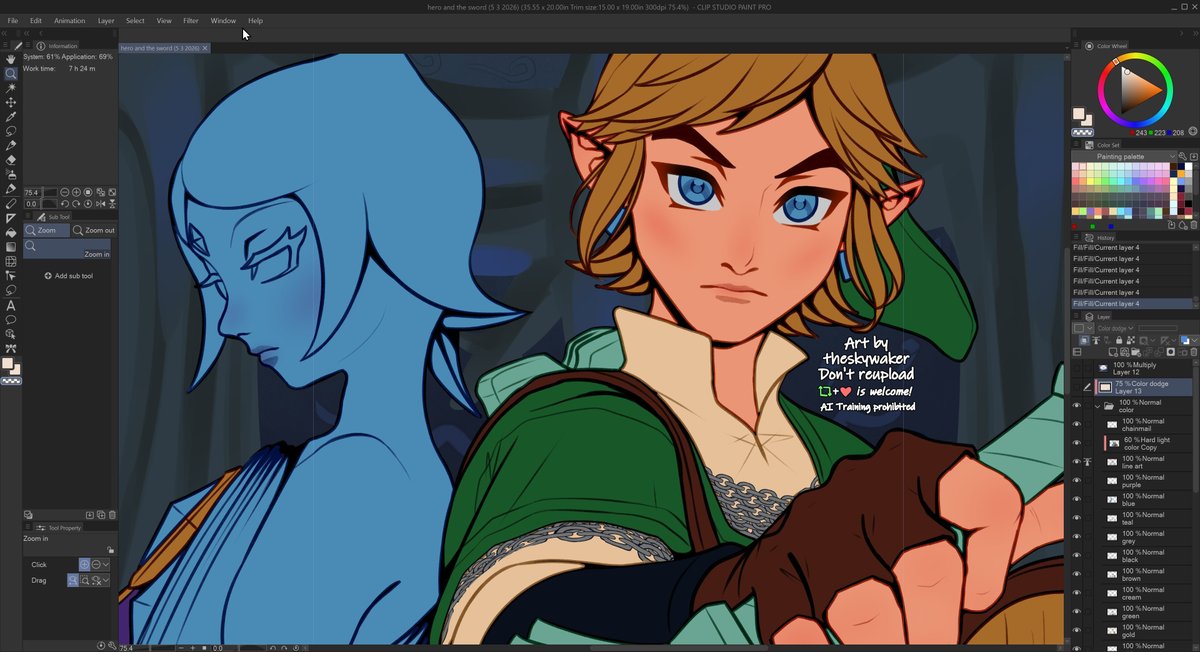Click the Color Set panel icon

tap(1089, 145)
